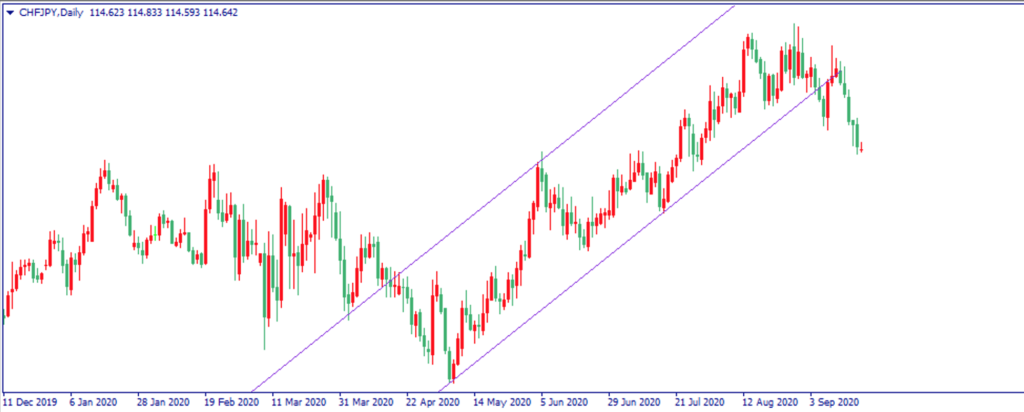Select the 12 Aug 2020 date label
This screenshot has height=412, width=1024.
coord(769,403)
